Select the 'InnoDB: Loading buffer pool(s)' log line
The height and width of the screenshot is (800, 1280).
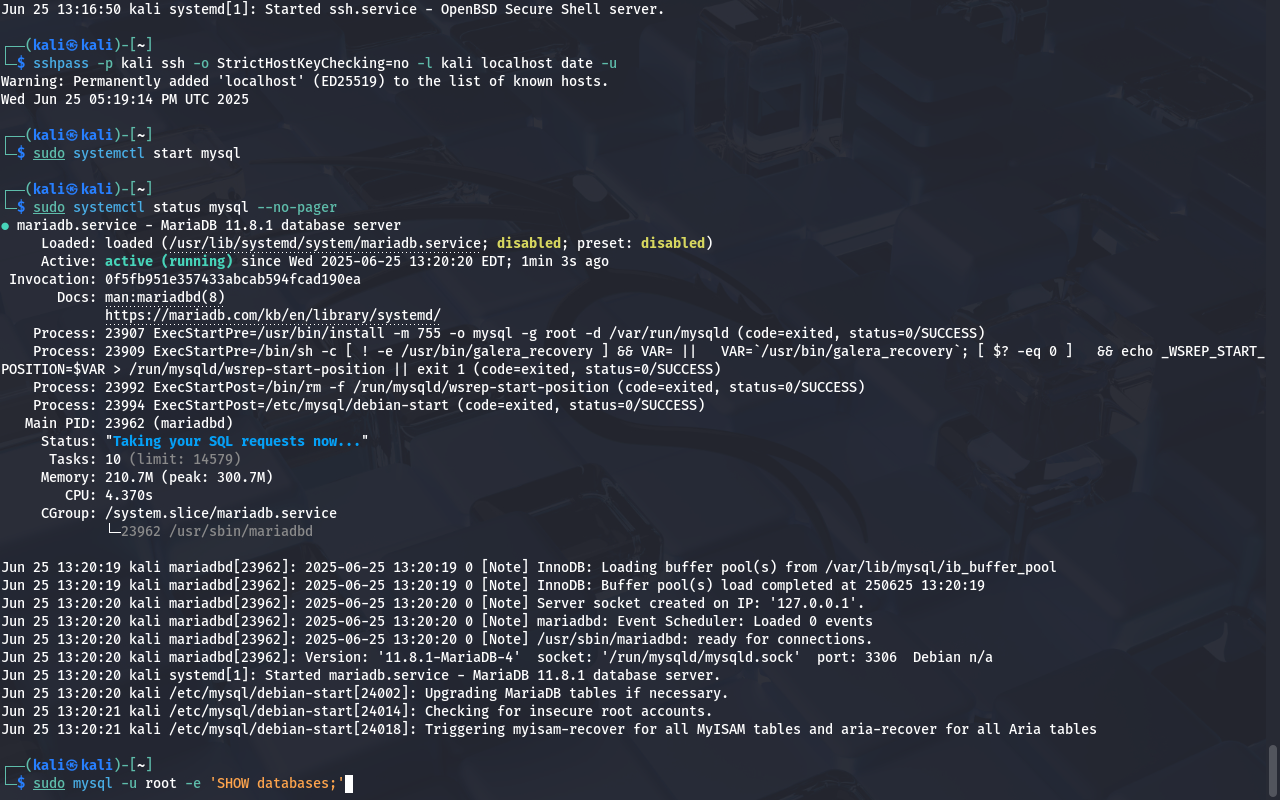click(529, 567)
